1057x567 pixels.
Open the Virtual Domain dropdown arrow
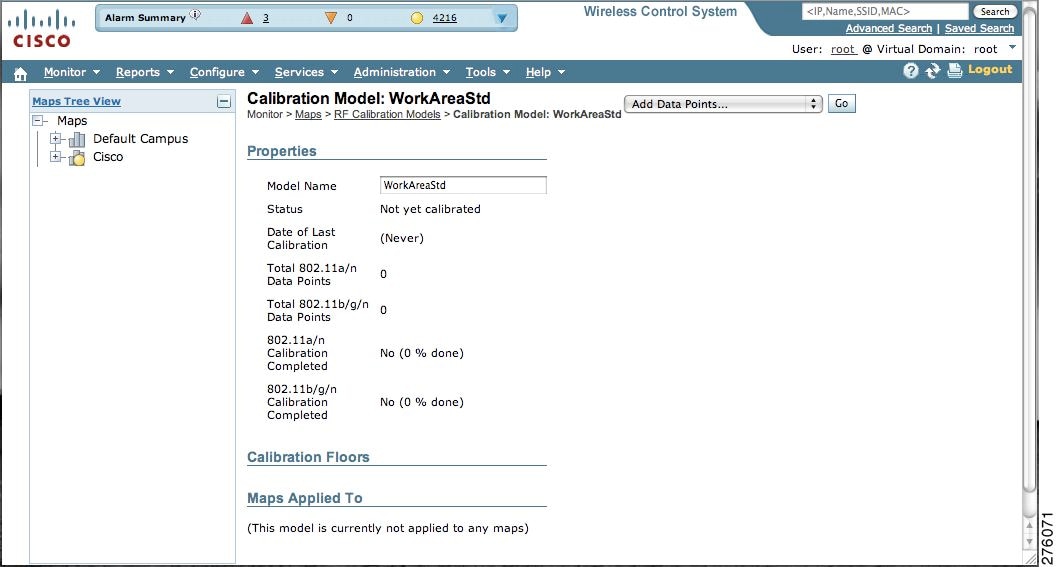pos(1012,47)
